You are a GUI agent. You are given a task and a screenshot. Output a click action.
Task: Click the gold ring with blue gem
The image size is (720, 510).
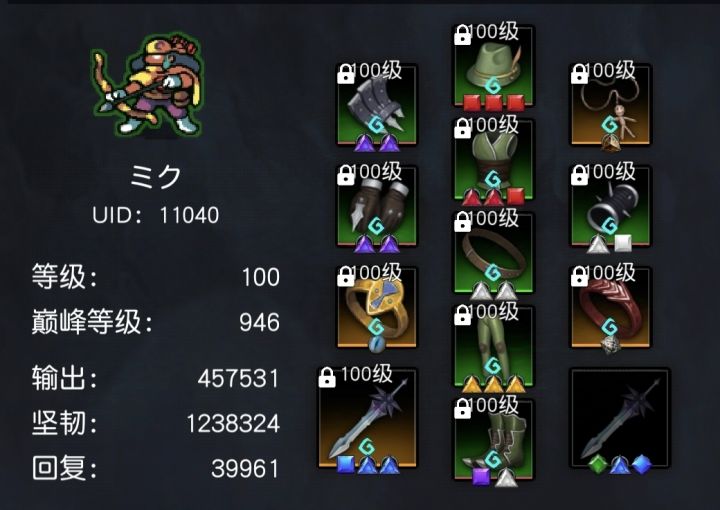tap(377, 307)
